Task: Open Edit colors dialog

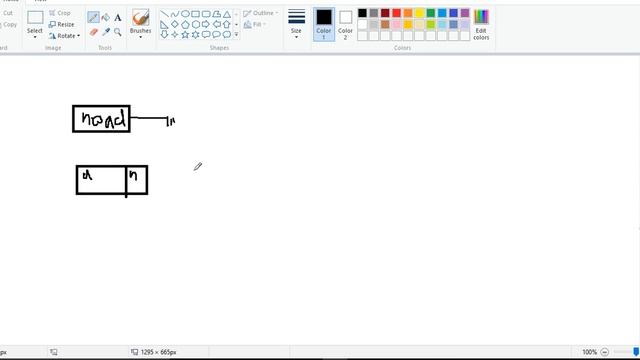Action: tap(481, 24)
